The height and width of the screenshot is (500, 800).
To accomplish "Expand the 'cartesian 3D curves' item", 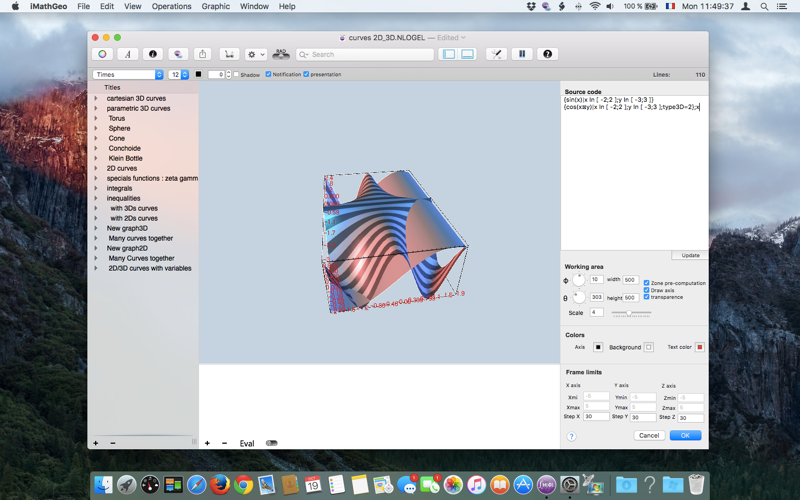I will [95, 98].
